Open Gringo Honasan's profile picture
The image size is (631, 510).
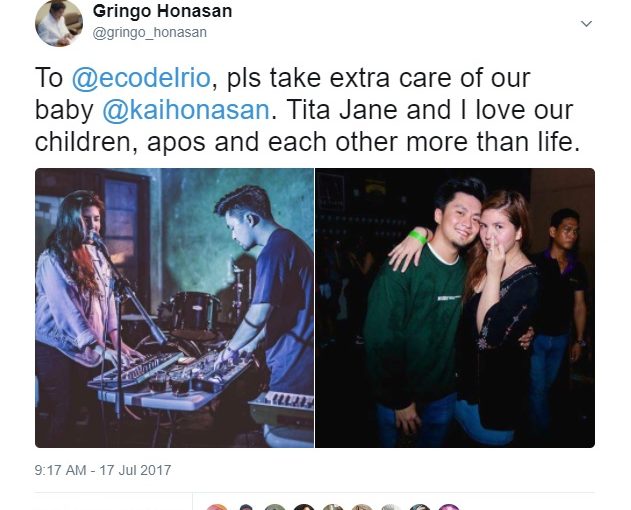click(59, 23)
